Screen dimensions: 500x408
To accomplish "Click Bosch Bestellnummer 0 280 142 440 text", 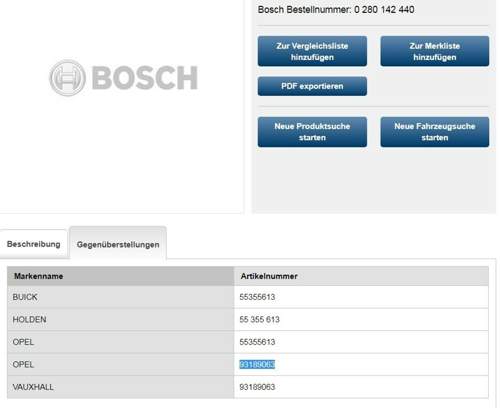I will (x=336, y=9).
